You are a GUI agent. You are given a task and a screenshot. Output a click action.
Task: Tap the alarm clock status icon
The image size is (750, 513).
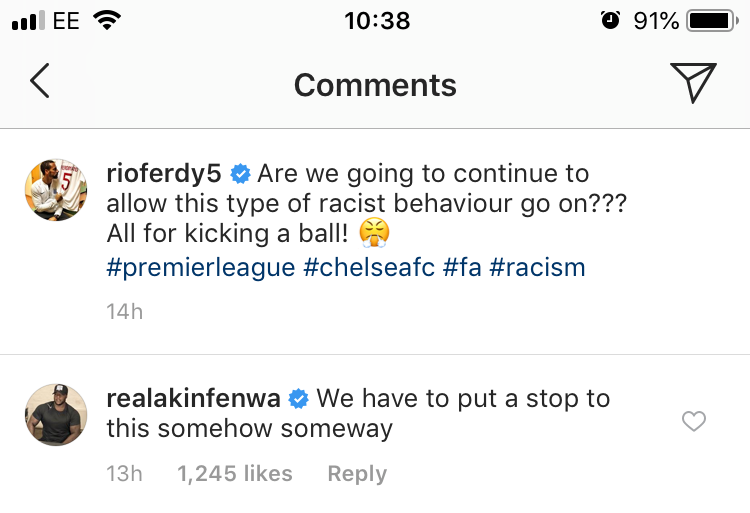611,20
